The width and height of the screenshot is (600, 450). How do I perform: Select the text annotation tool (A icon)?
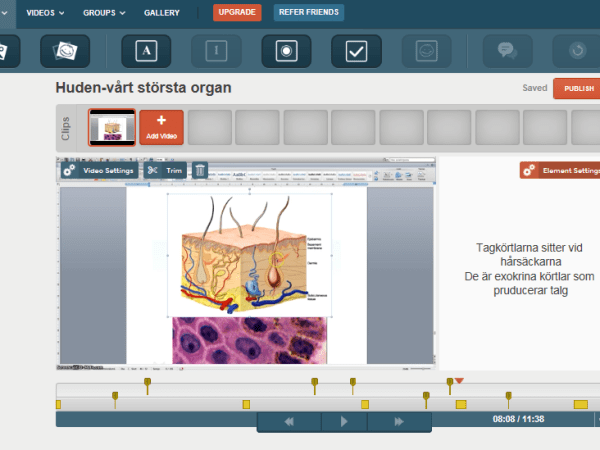pos(146,51)
